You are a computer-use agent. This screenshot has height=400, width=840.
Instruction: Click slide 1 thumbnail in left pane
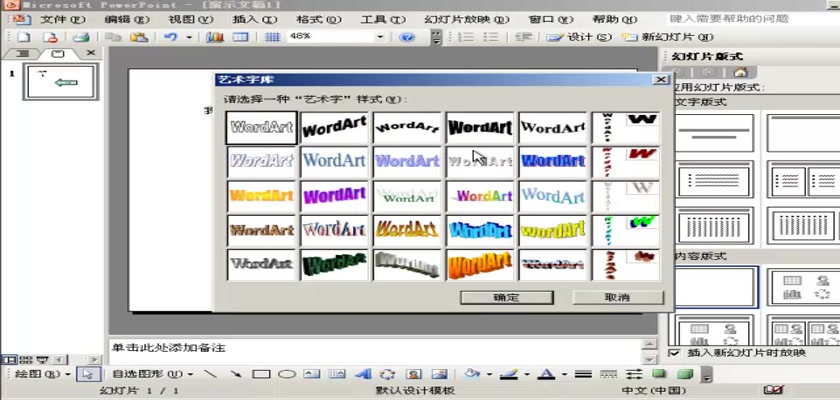[x=61, y=82]
